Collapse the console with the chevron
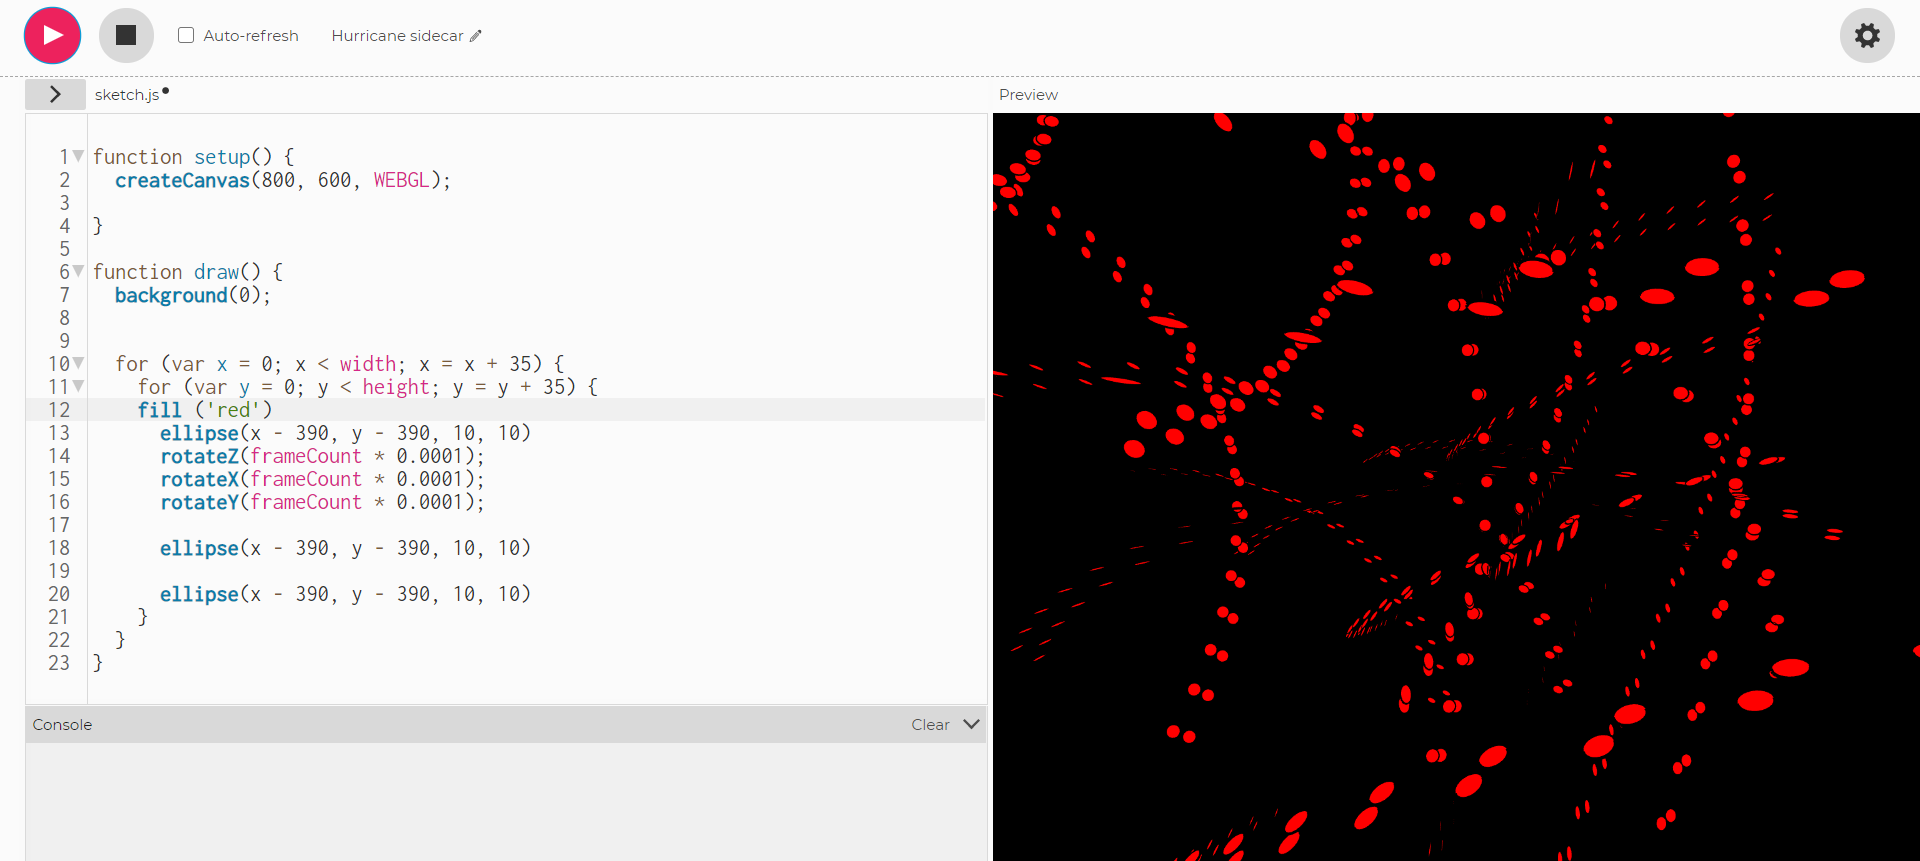 pyautogui.click(x=971, y=724)
